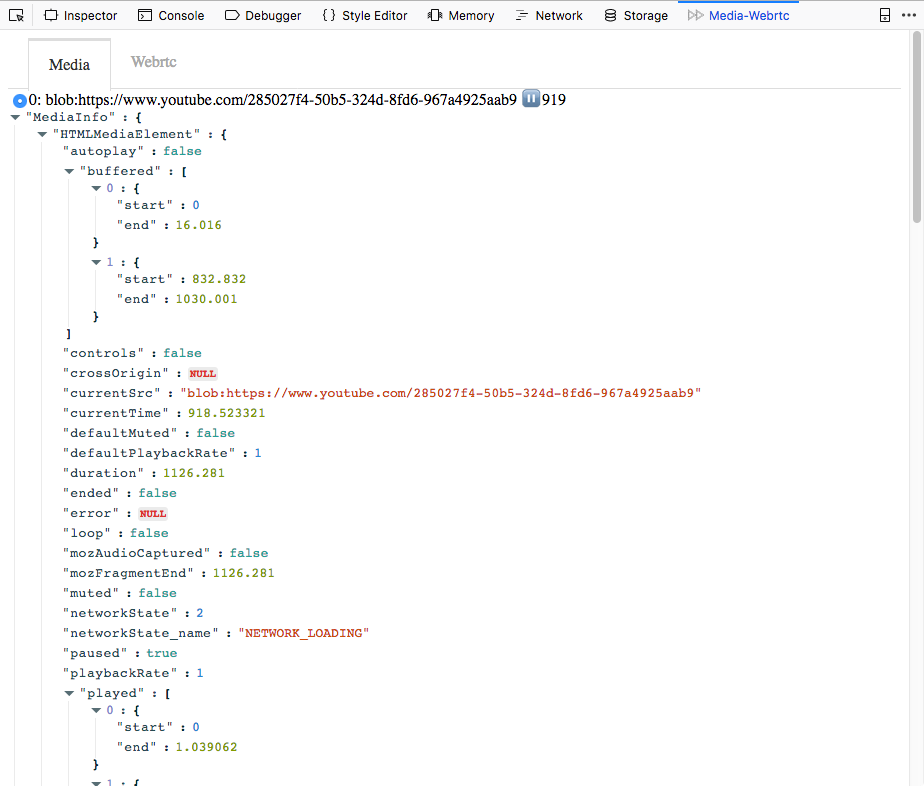This screenshot has height=786, width=924.
Task: Collapse the HTMLMediaElement node
Action: click(x=42, y=134)
